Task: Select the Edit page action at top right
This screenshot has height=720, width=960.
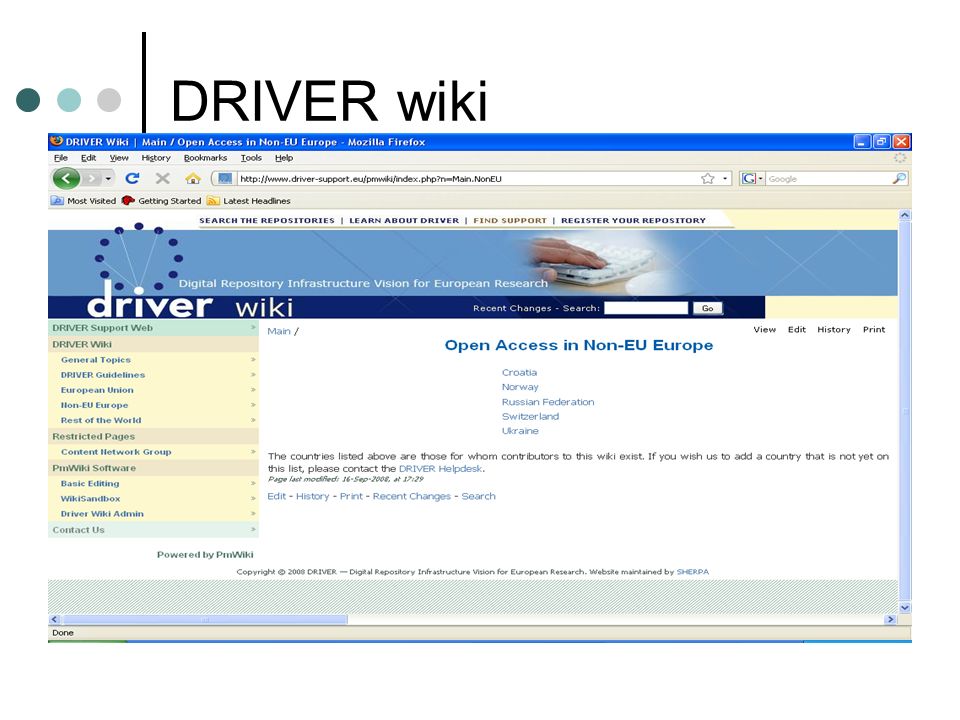Action: (797, 329)
